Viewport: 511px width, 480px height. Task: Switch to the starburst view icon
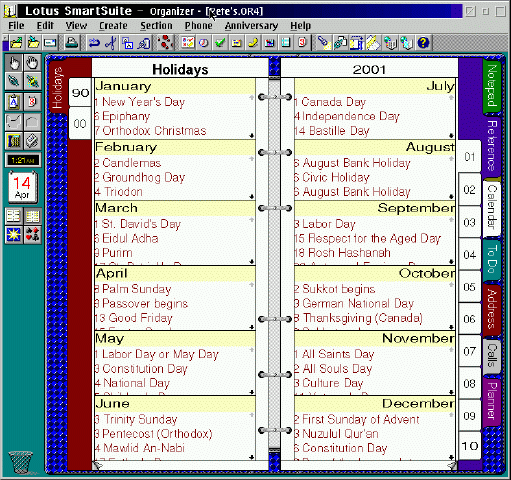point(14,235)
